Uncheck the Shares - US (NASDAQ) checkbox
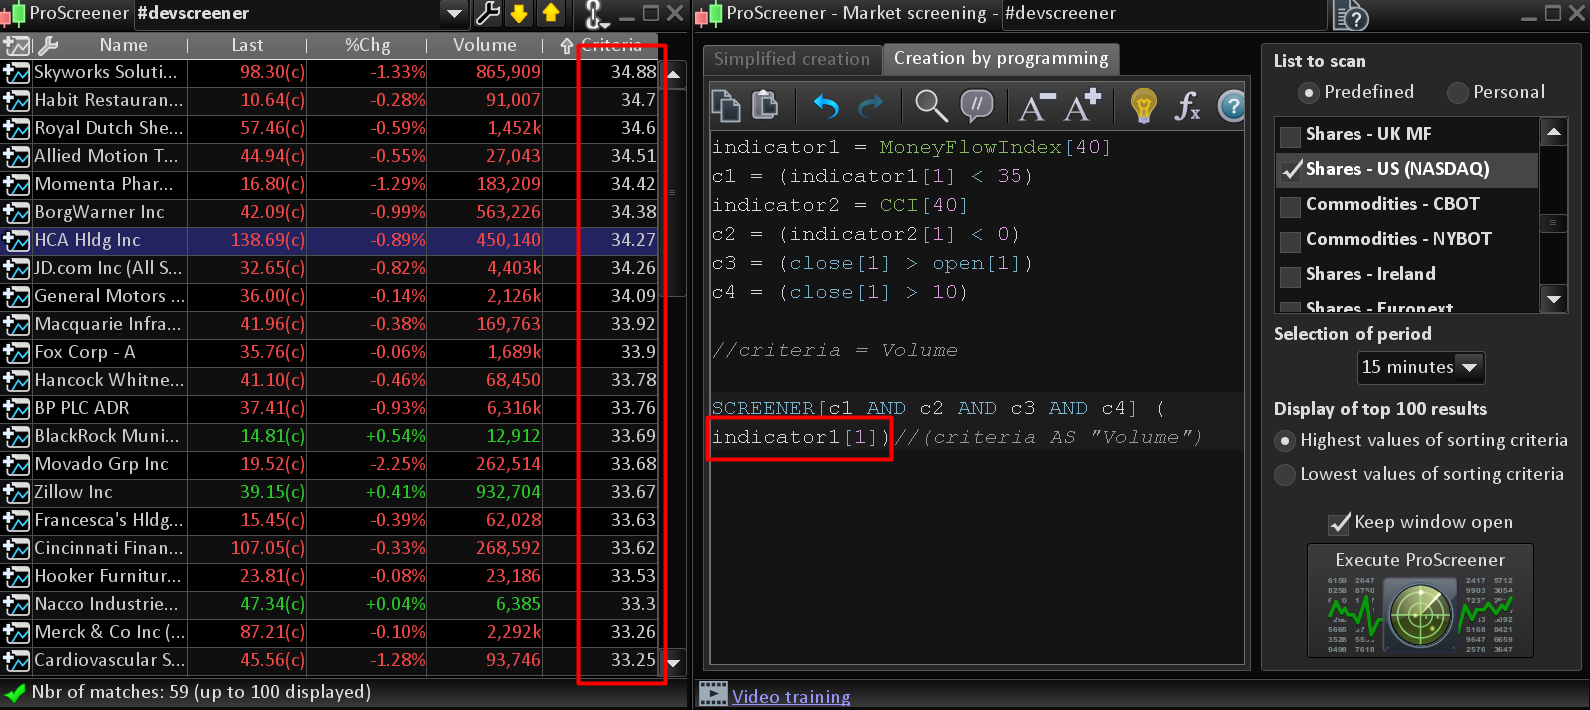The height and width of the screenshot is (710, 1590). click(1291, 170)
